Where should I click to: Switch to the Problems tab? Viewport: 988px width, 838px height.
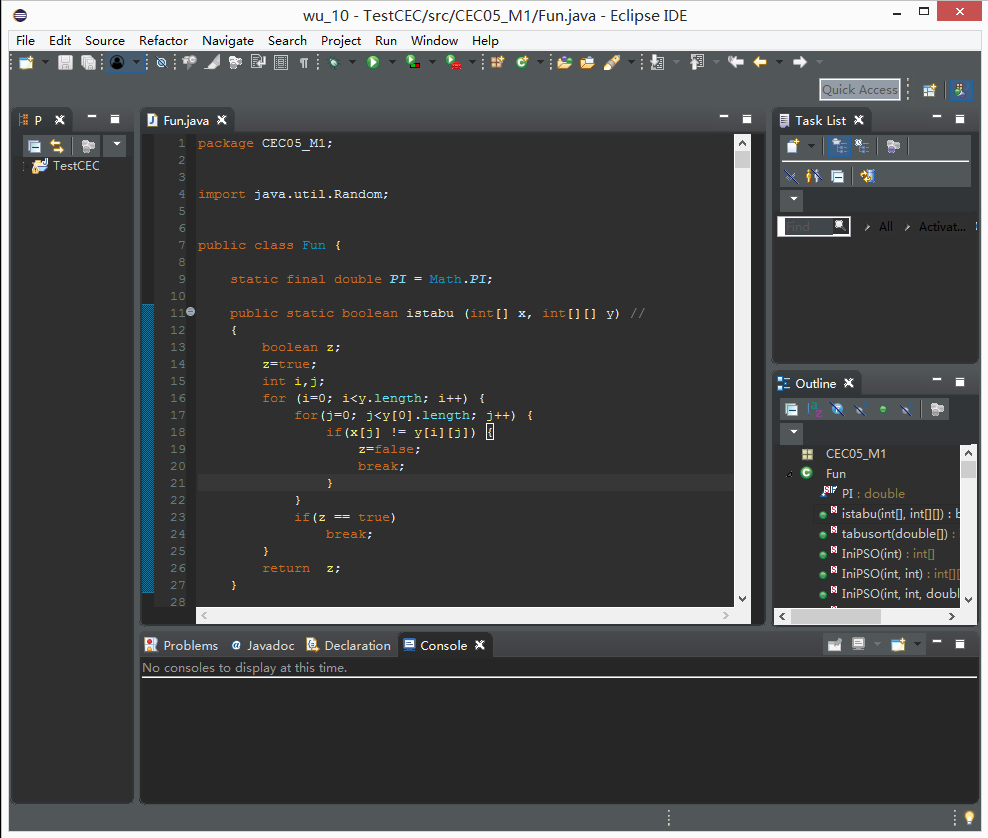(181, 645)
